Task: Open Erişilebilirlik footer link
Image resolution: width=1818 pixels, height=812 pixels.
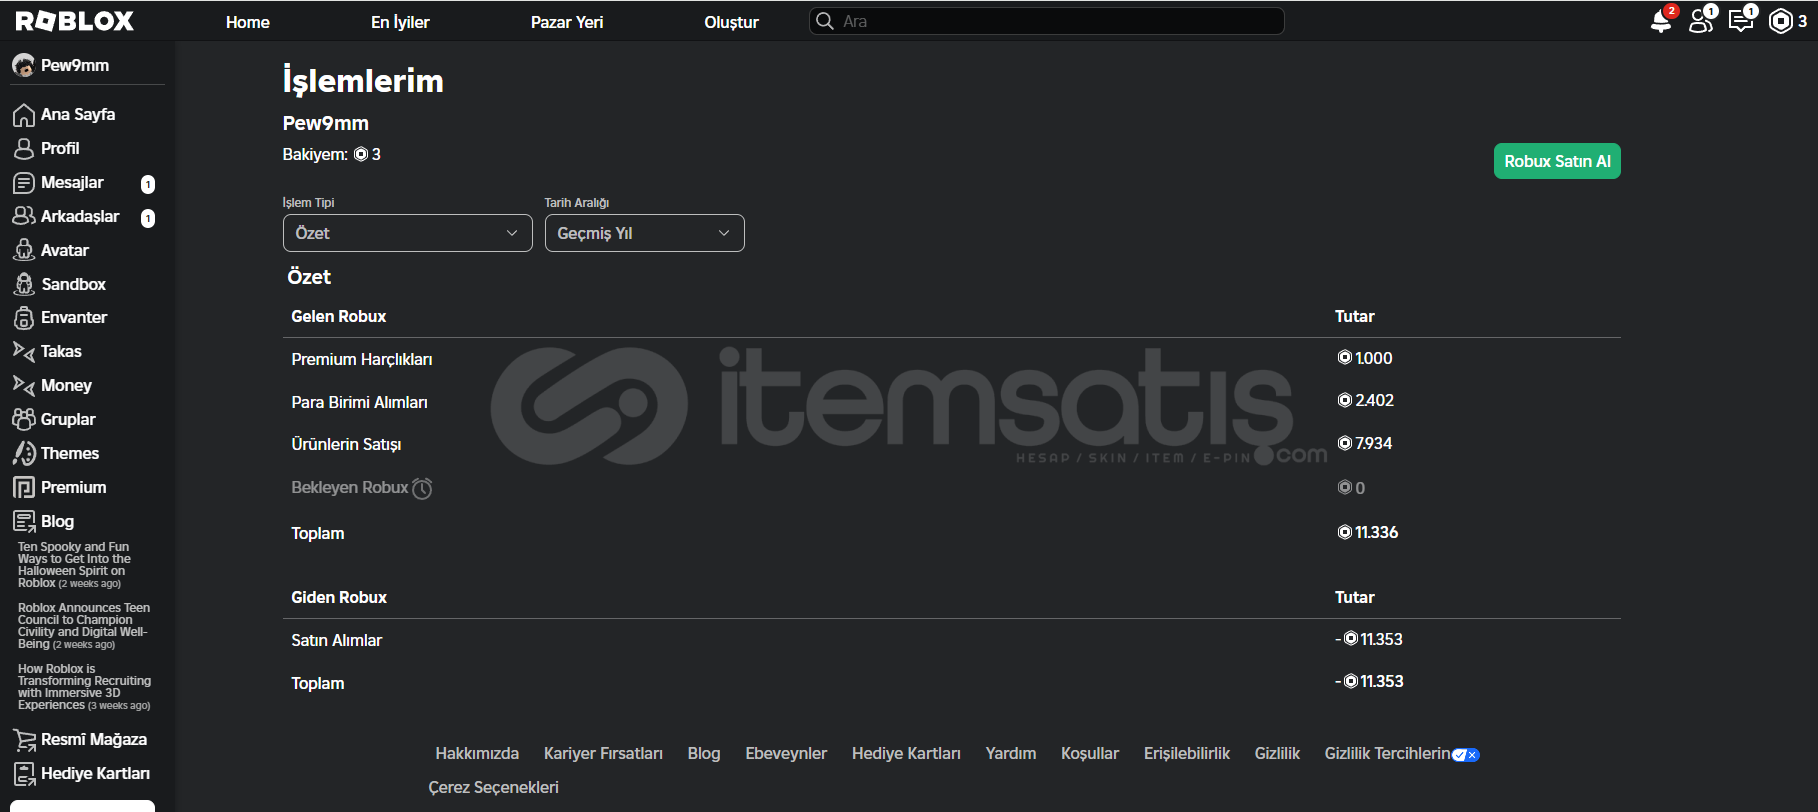Action: [1187, 753]
